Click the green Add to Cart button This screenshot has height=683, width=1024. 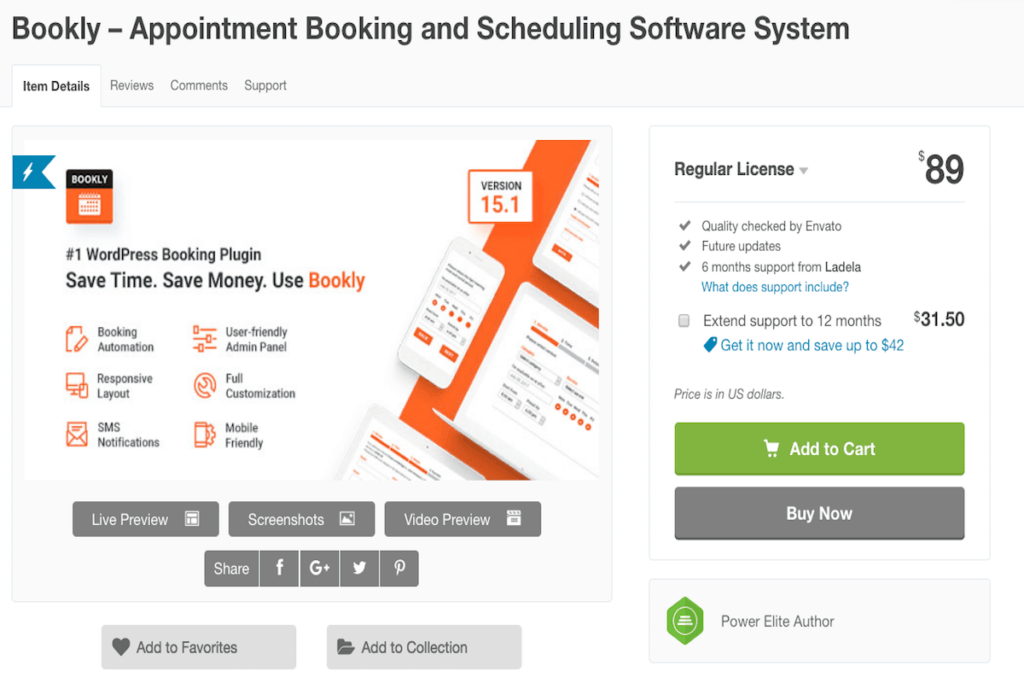(x=819, y=449)
